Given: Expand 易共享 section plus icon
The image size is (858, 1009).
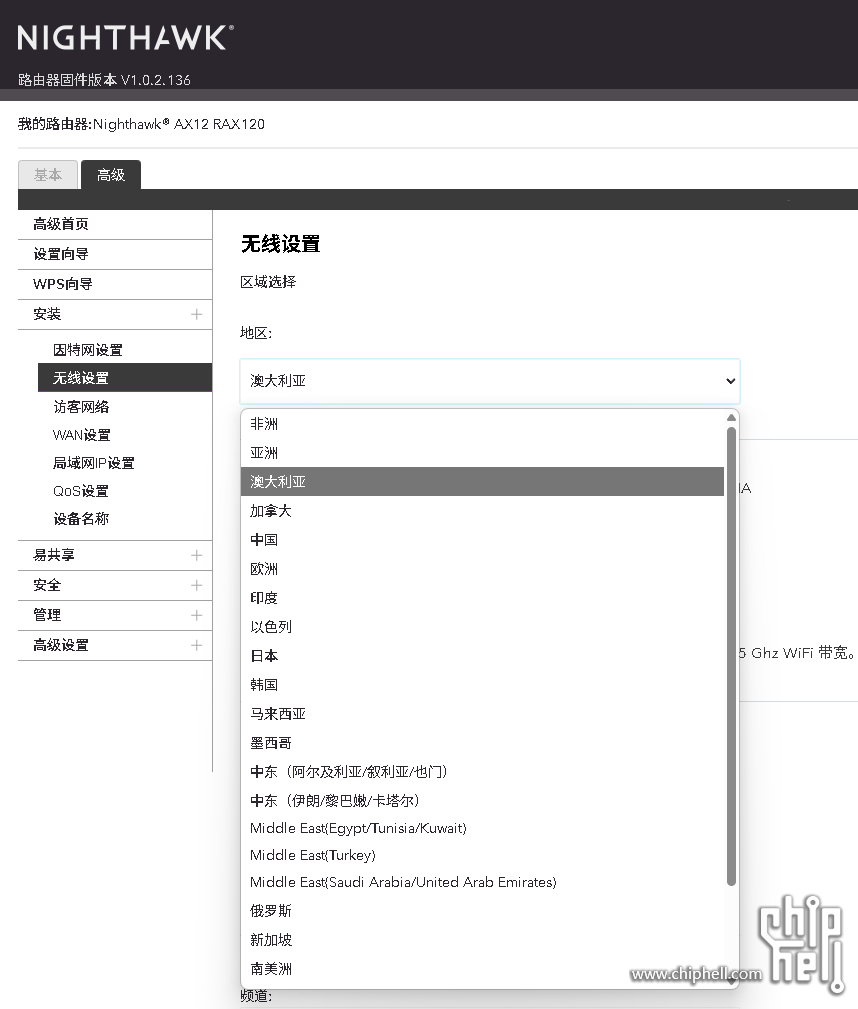Looking at the screenshot, I should pos(196,555).
